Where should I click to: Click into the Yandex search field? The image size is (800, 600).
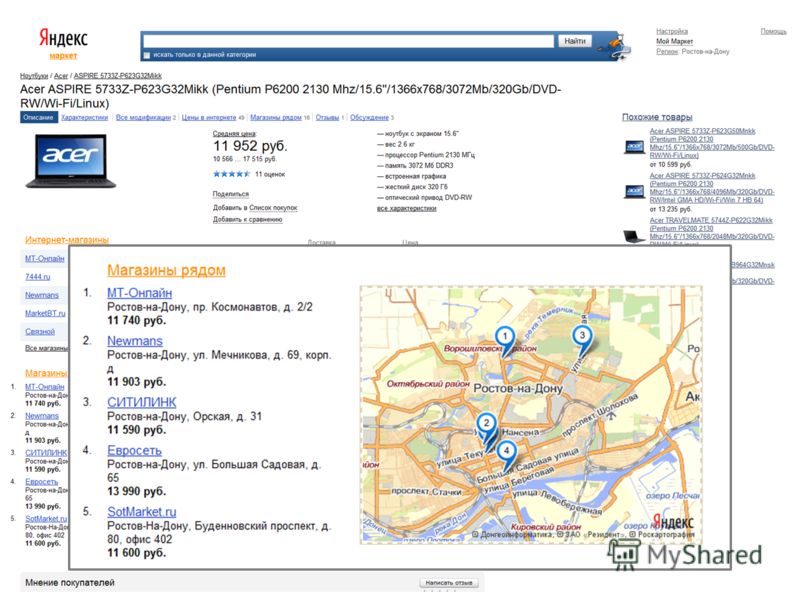click(x=348, y=41)
